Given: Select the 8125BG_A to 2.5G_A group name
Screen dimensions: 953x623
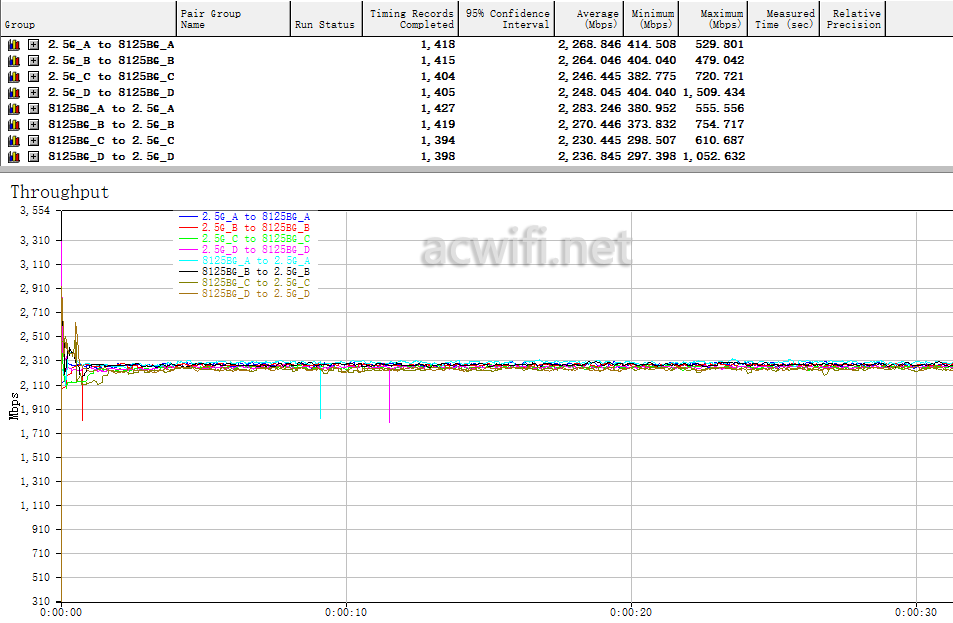Looking at the screenshot, I should point(111,109).
